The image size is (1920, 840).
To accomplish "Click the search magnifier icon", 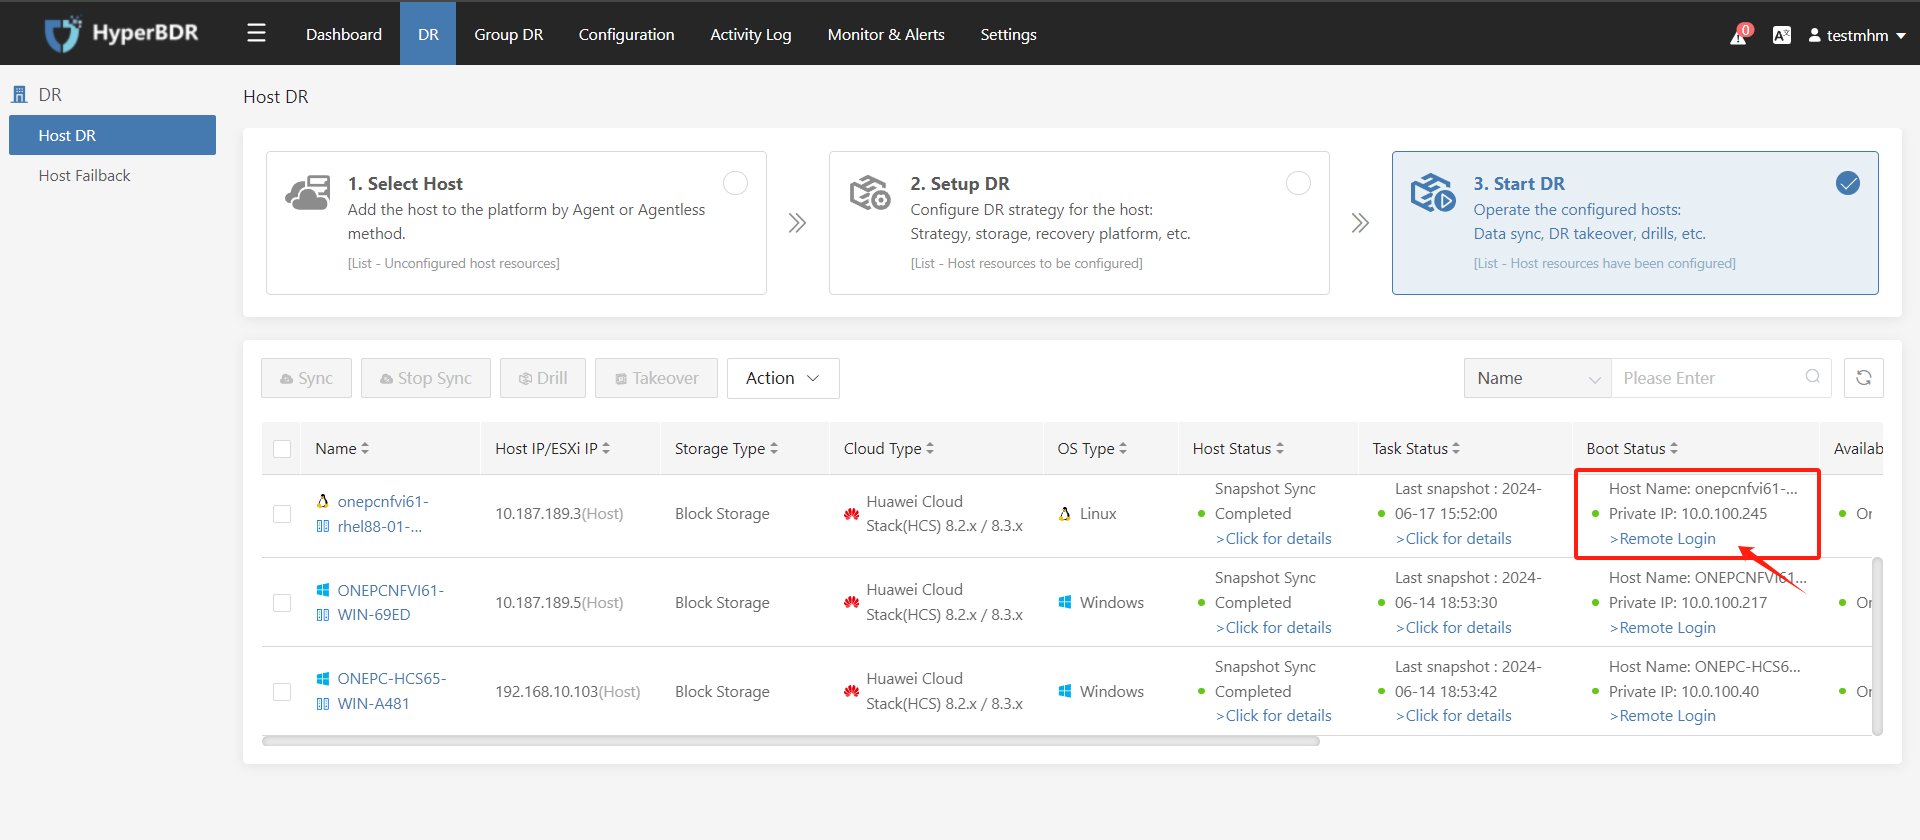I will click(x=1812, y=377).
